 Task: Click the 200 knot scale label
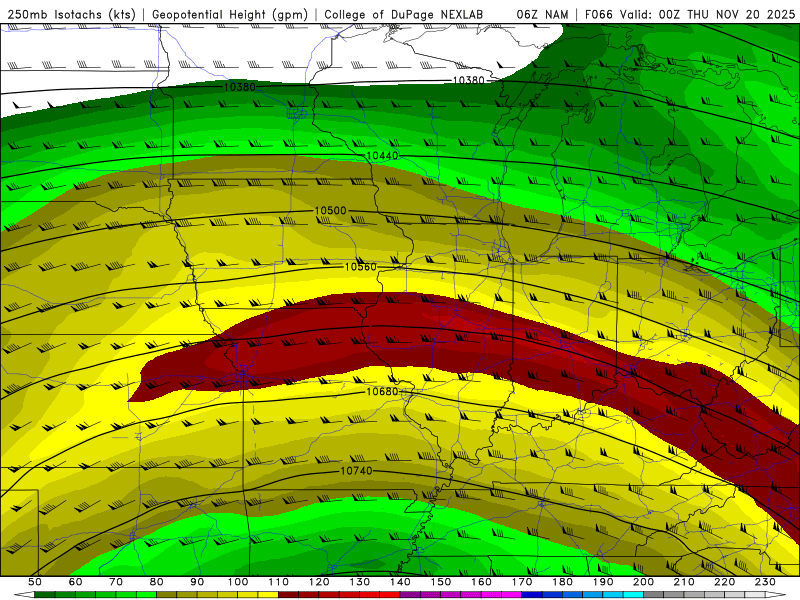(x=643, y=582)
